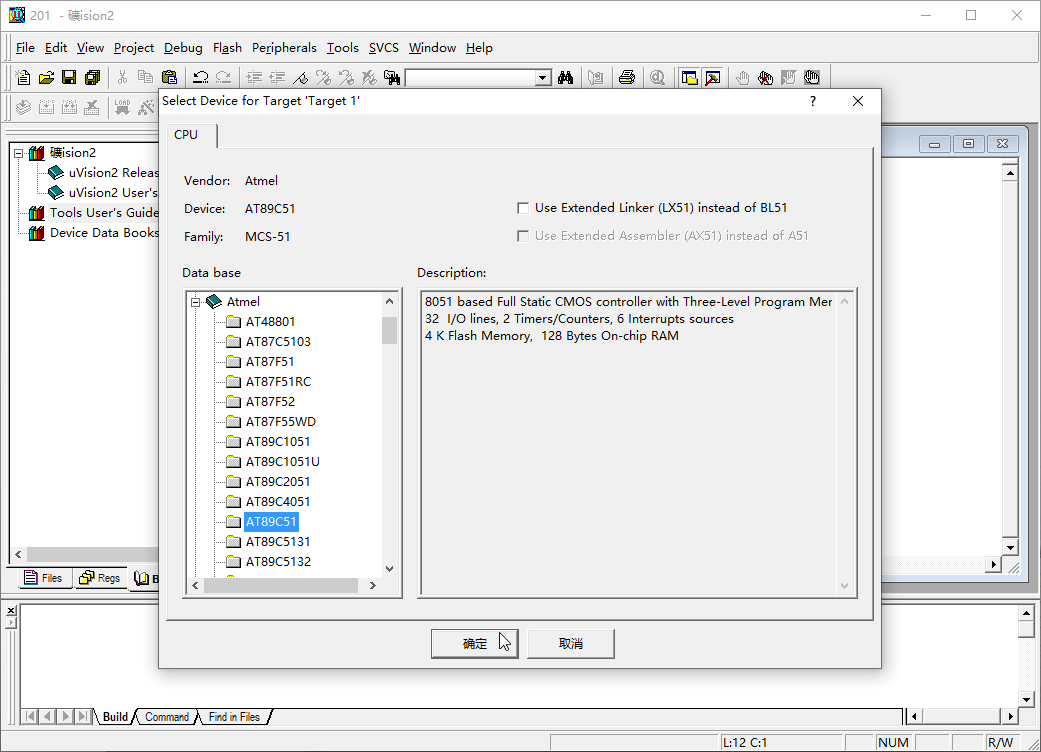Select AT89C5131 in the device list

[x=278, y=542]
